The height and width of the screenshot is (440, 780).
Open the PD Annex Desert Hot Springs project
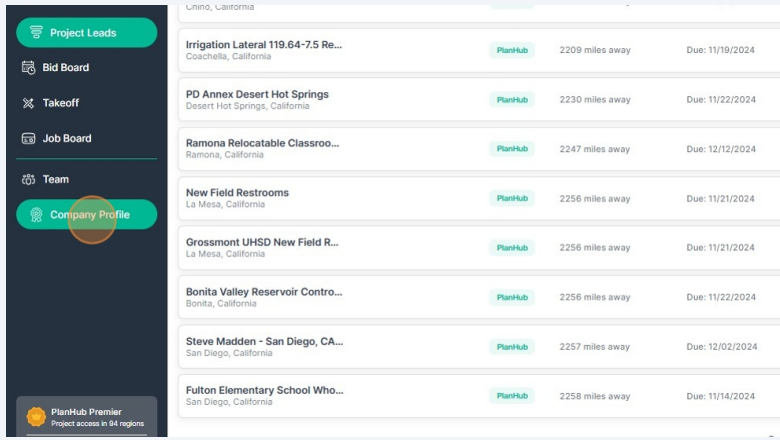pos(479,99)
